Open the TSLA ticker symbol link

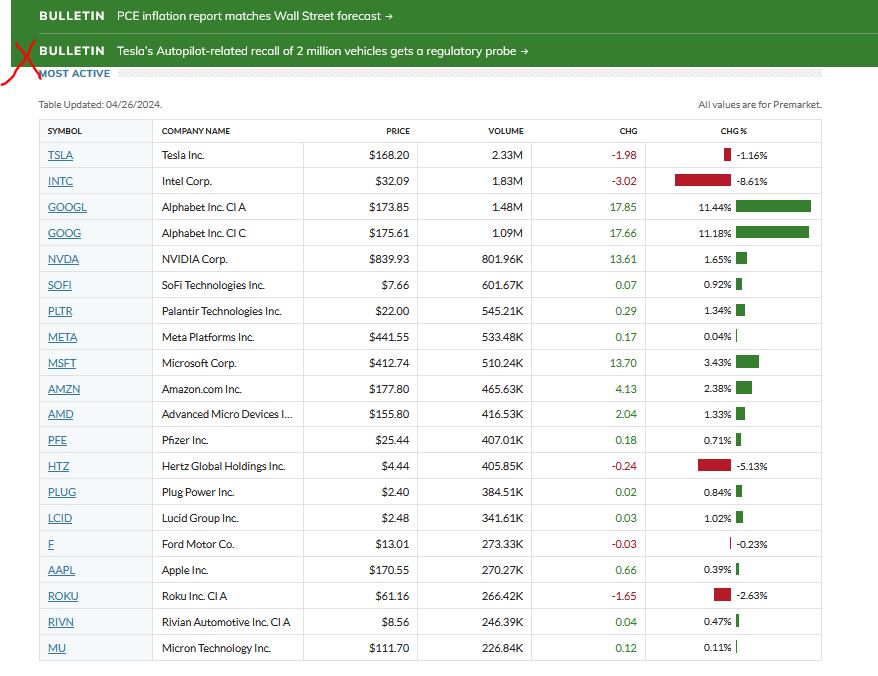(60, 155)
